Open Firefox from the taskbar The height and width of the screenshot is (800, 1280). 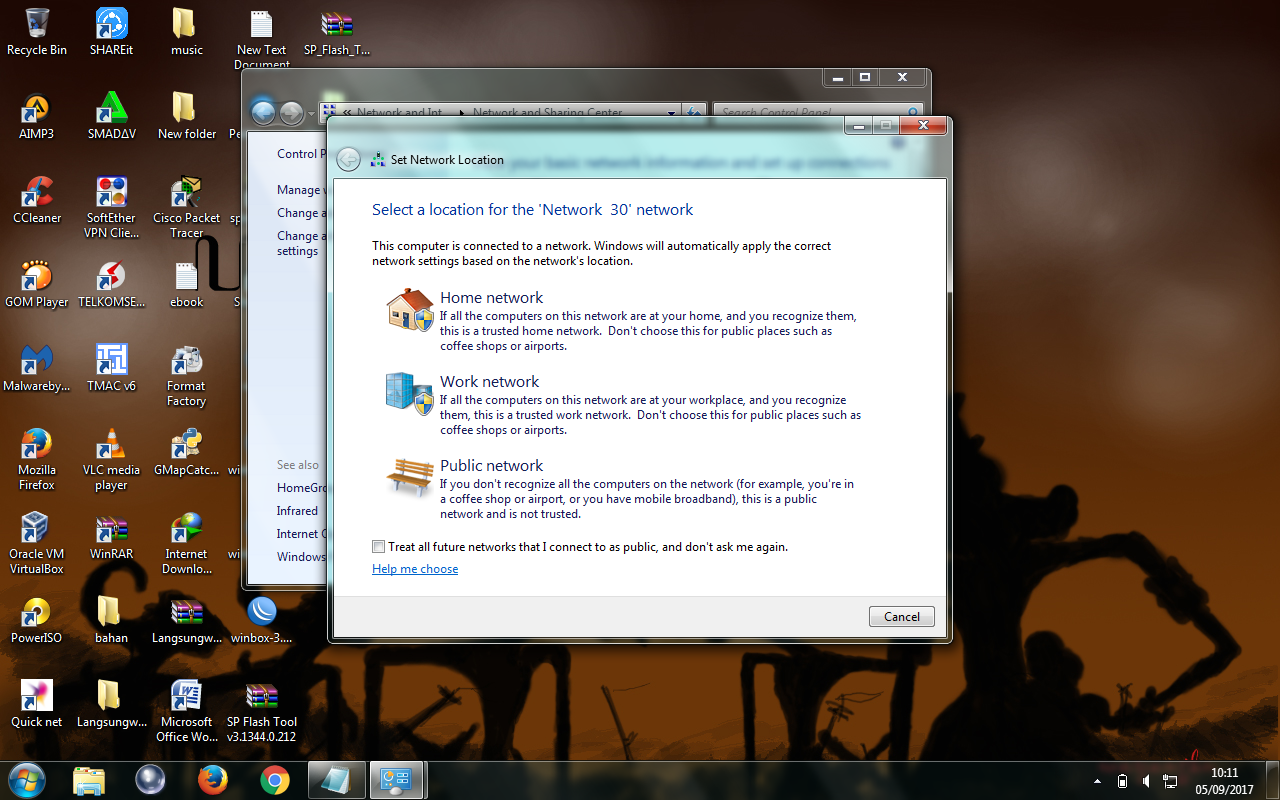[x=212, y=780]
